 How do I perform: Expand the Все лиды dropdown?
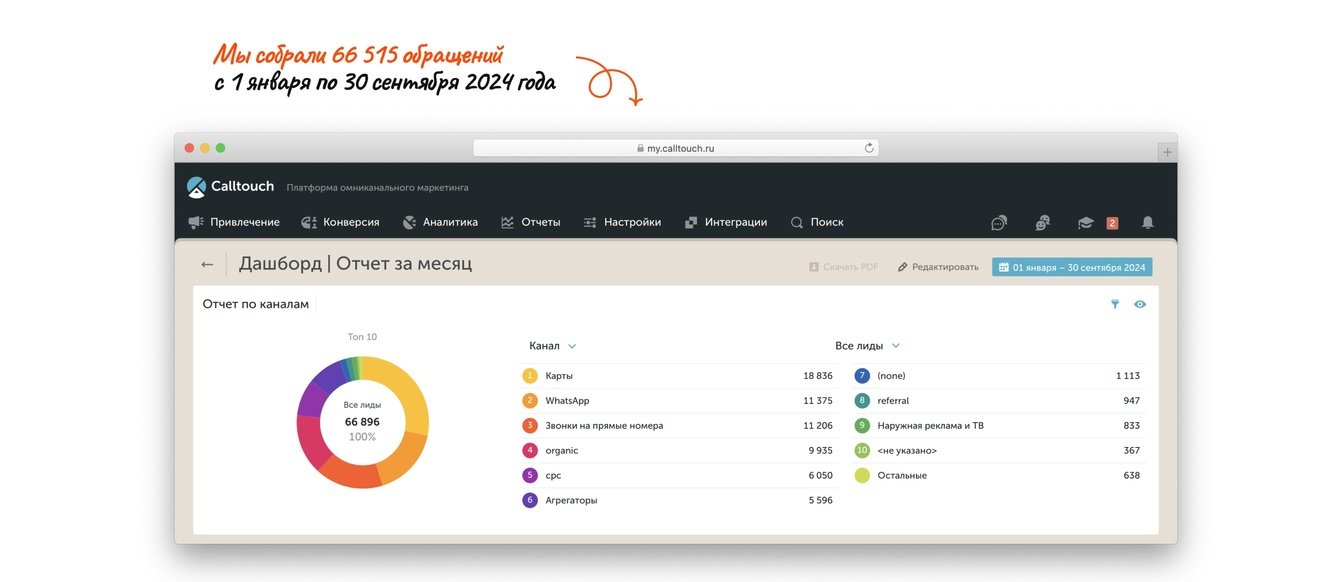867,346
